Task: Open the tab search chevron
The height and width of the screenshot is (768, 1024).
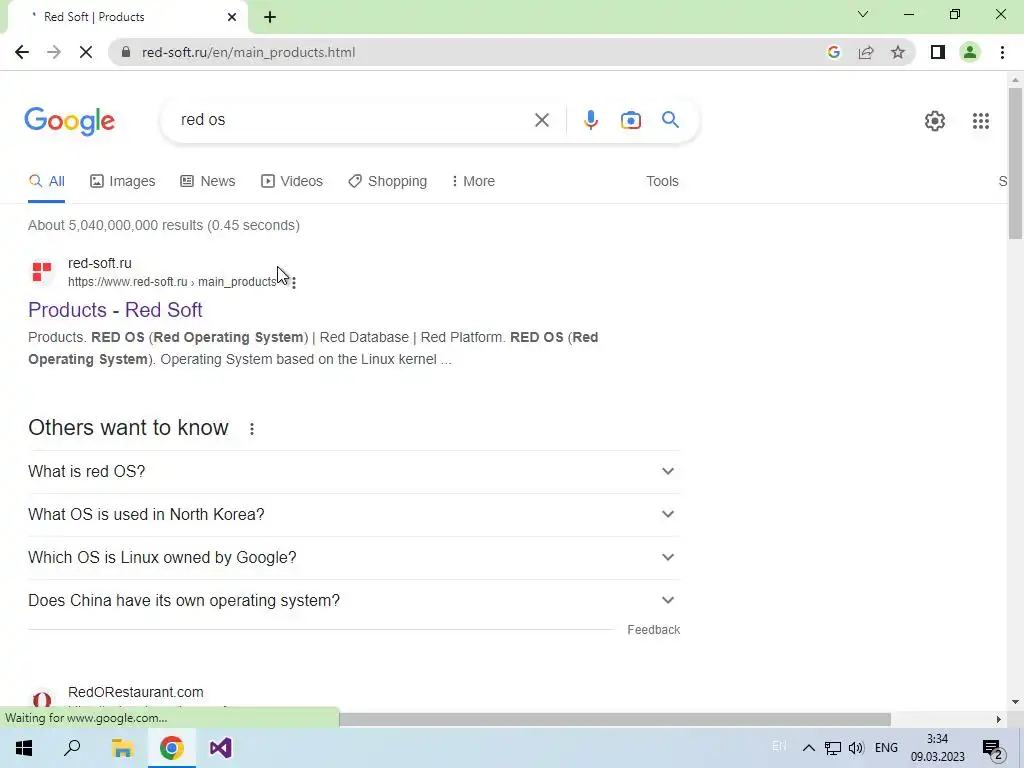Action: [863, 14]
